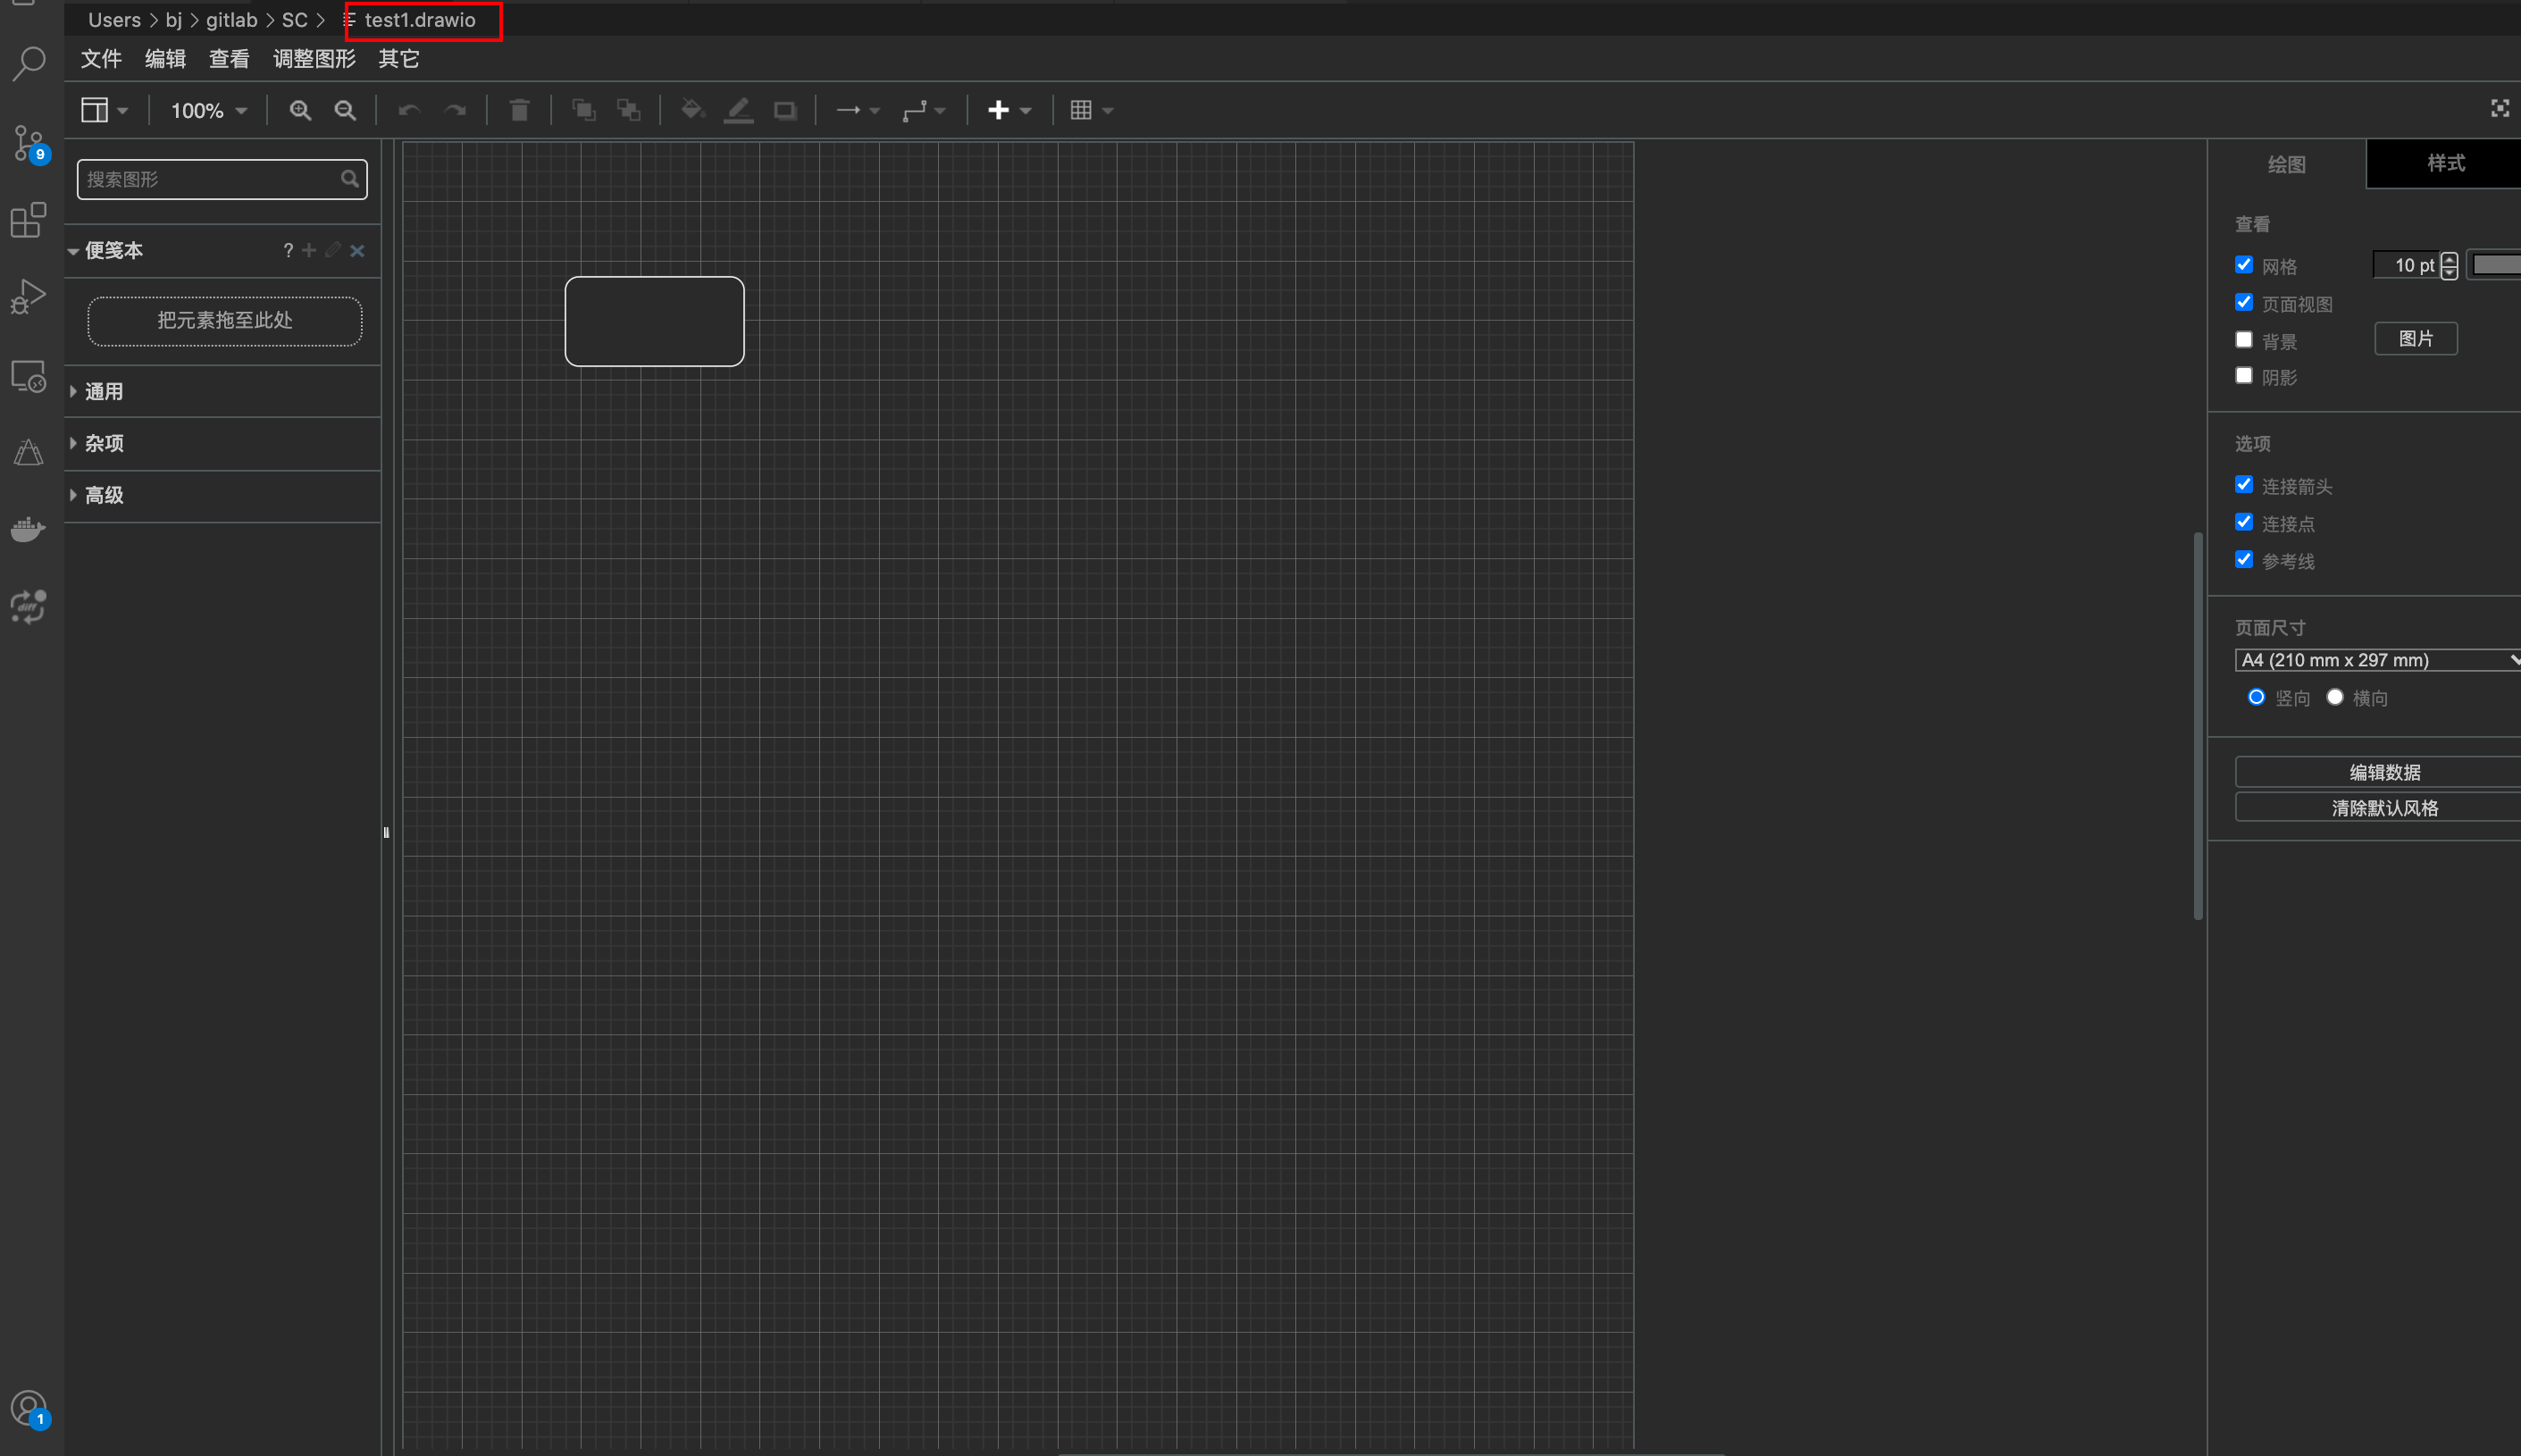Open the 其它 menu
2521x1456 pixels.
(399, 59)
